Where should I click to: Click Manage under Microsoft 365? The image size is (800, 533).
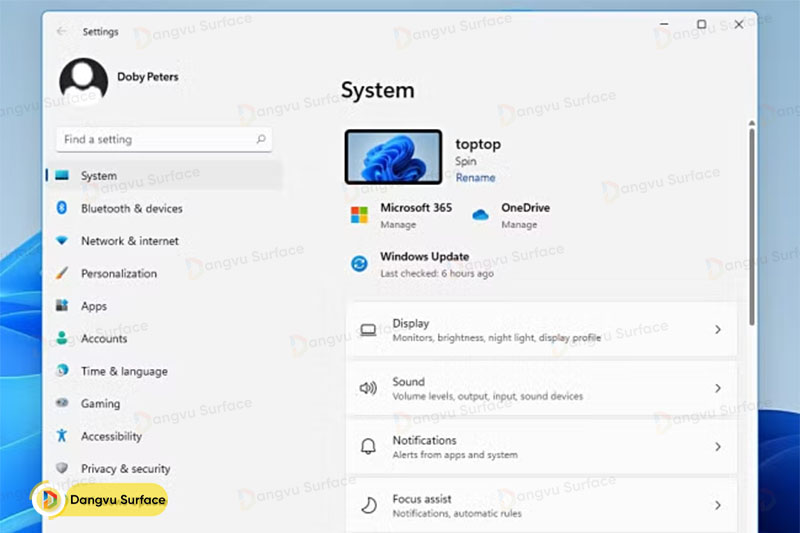pyautogui.click(x=398, y=224)
